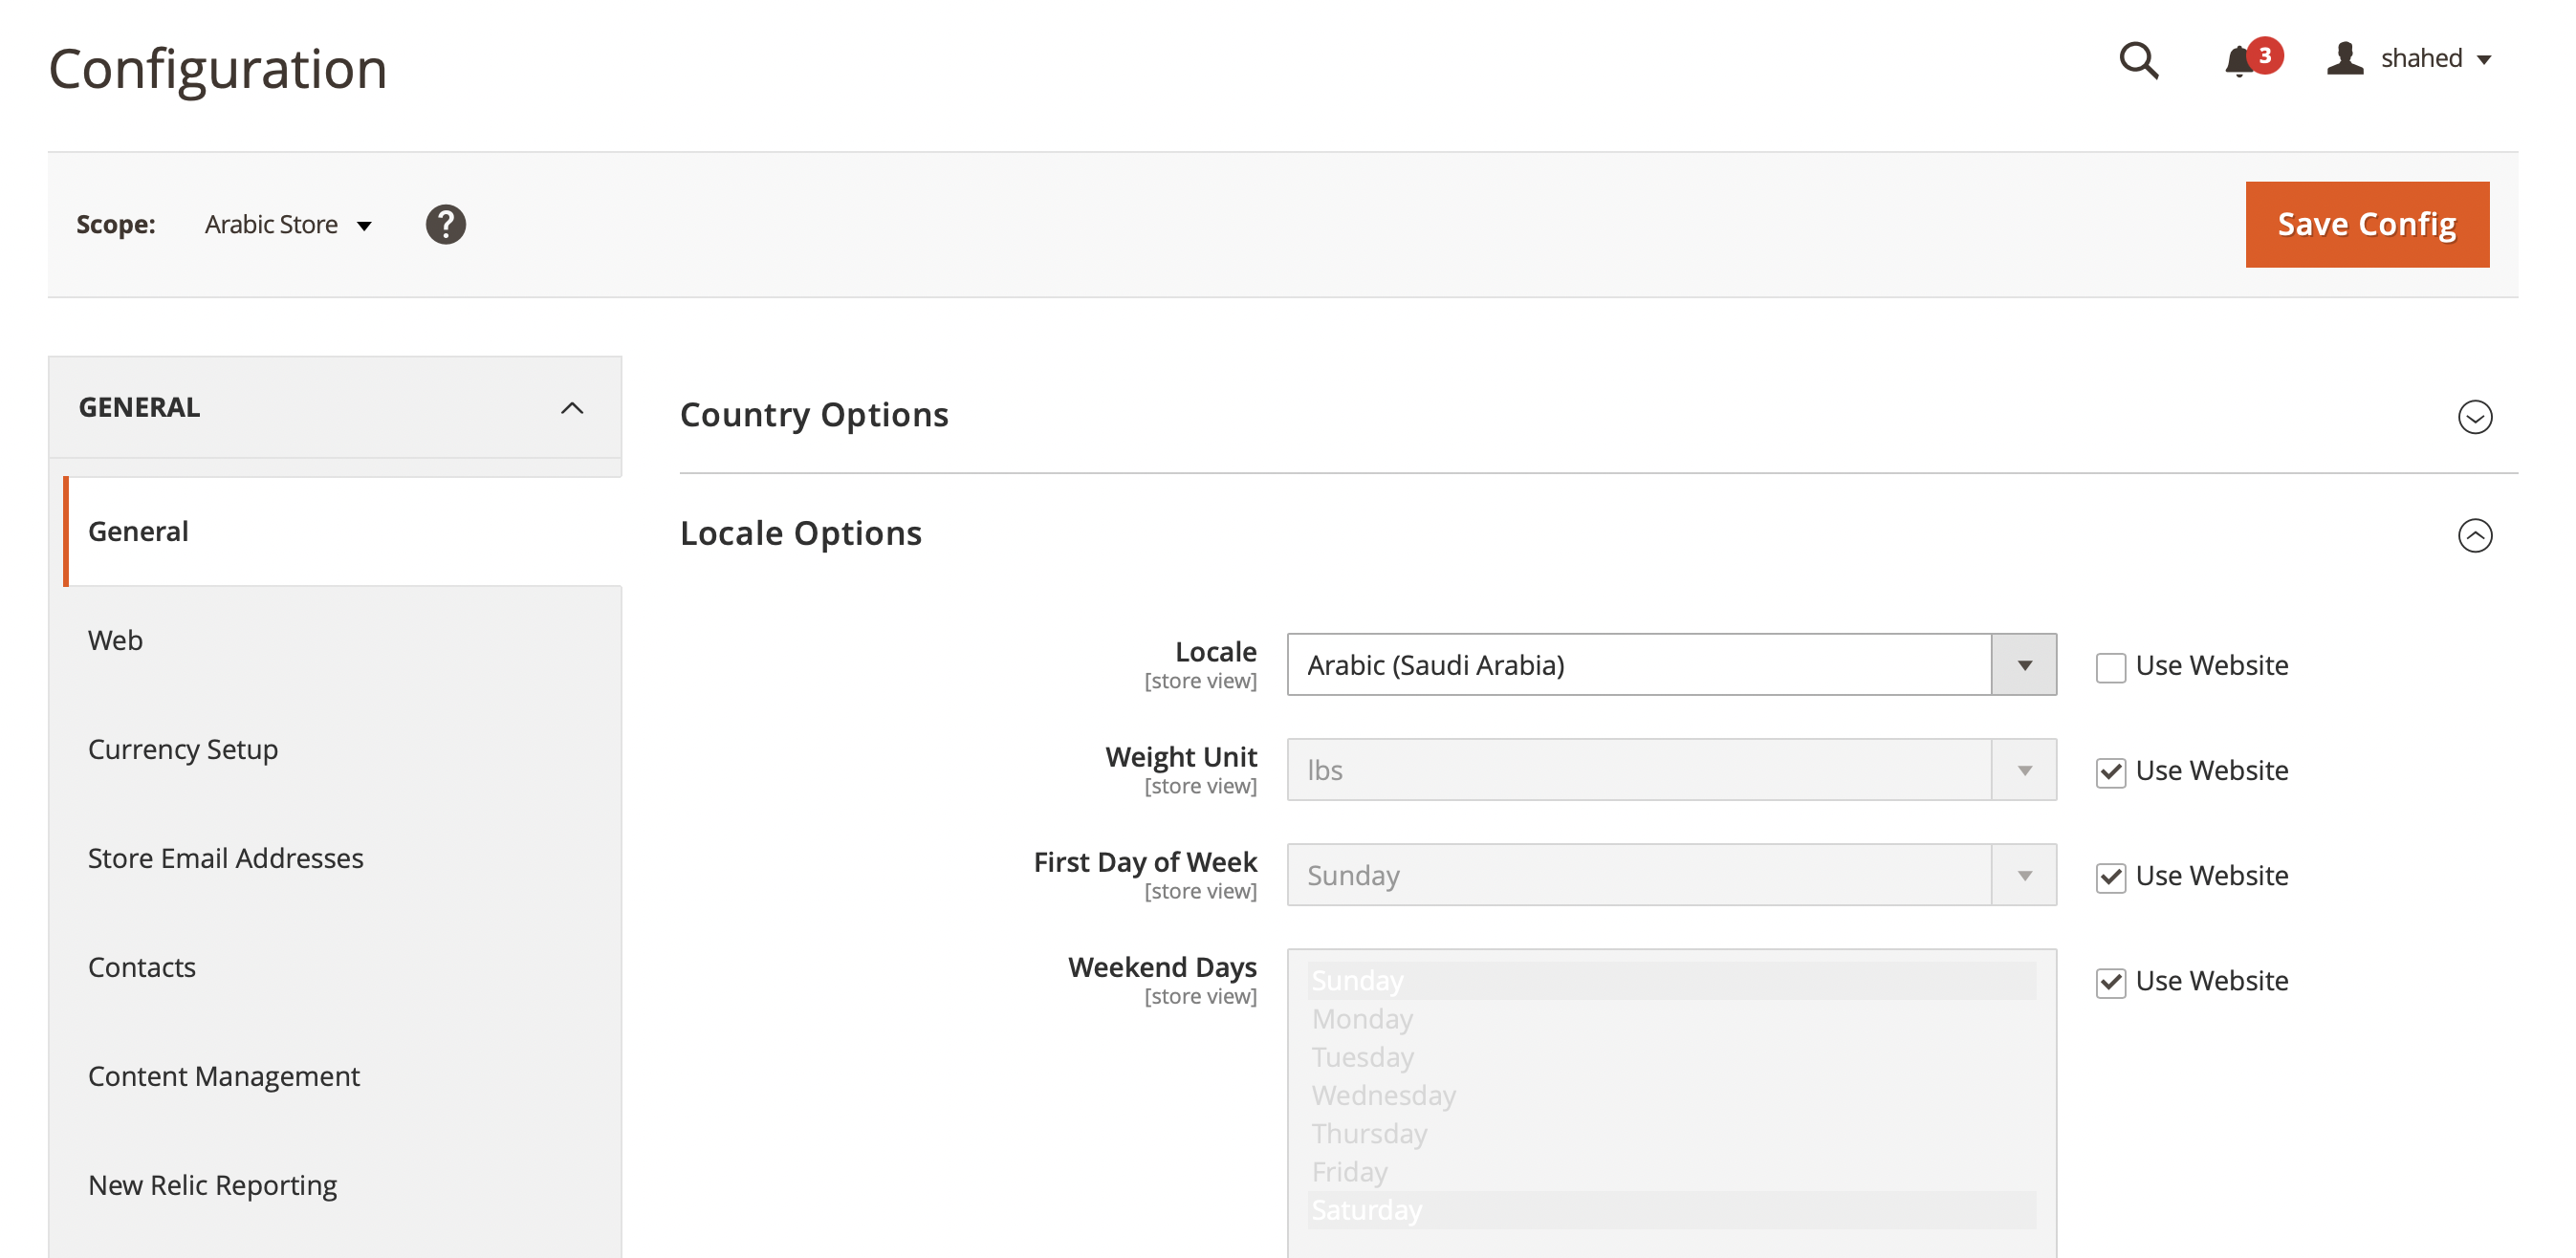
Task: Collapse the GENERAL sidebar section
Action: click(572, 408)
